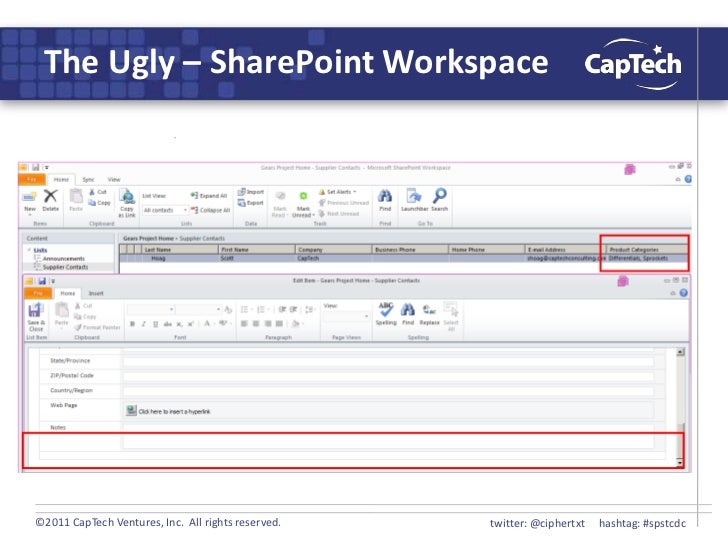
Task: Click the bulleted list button
Action: pyautogui.click(x=244, y=309)
